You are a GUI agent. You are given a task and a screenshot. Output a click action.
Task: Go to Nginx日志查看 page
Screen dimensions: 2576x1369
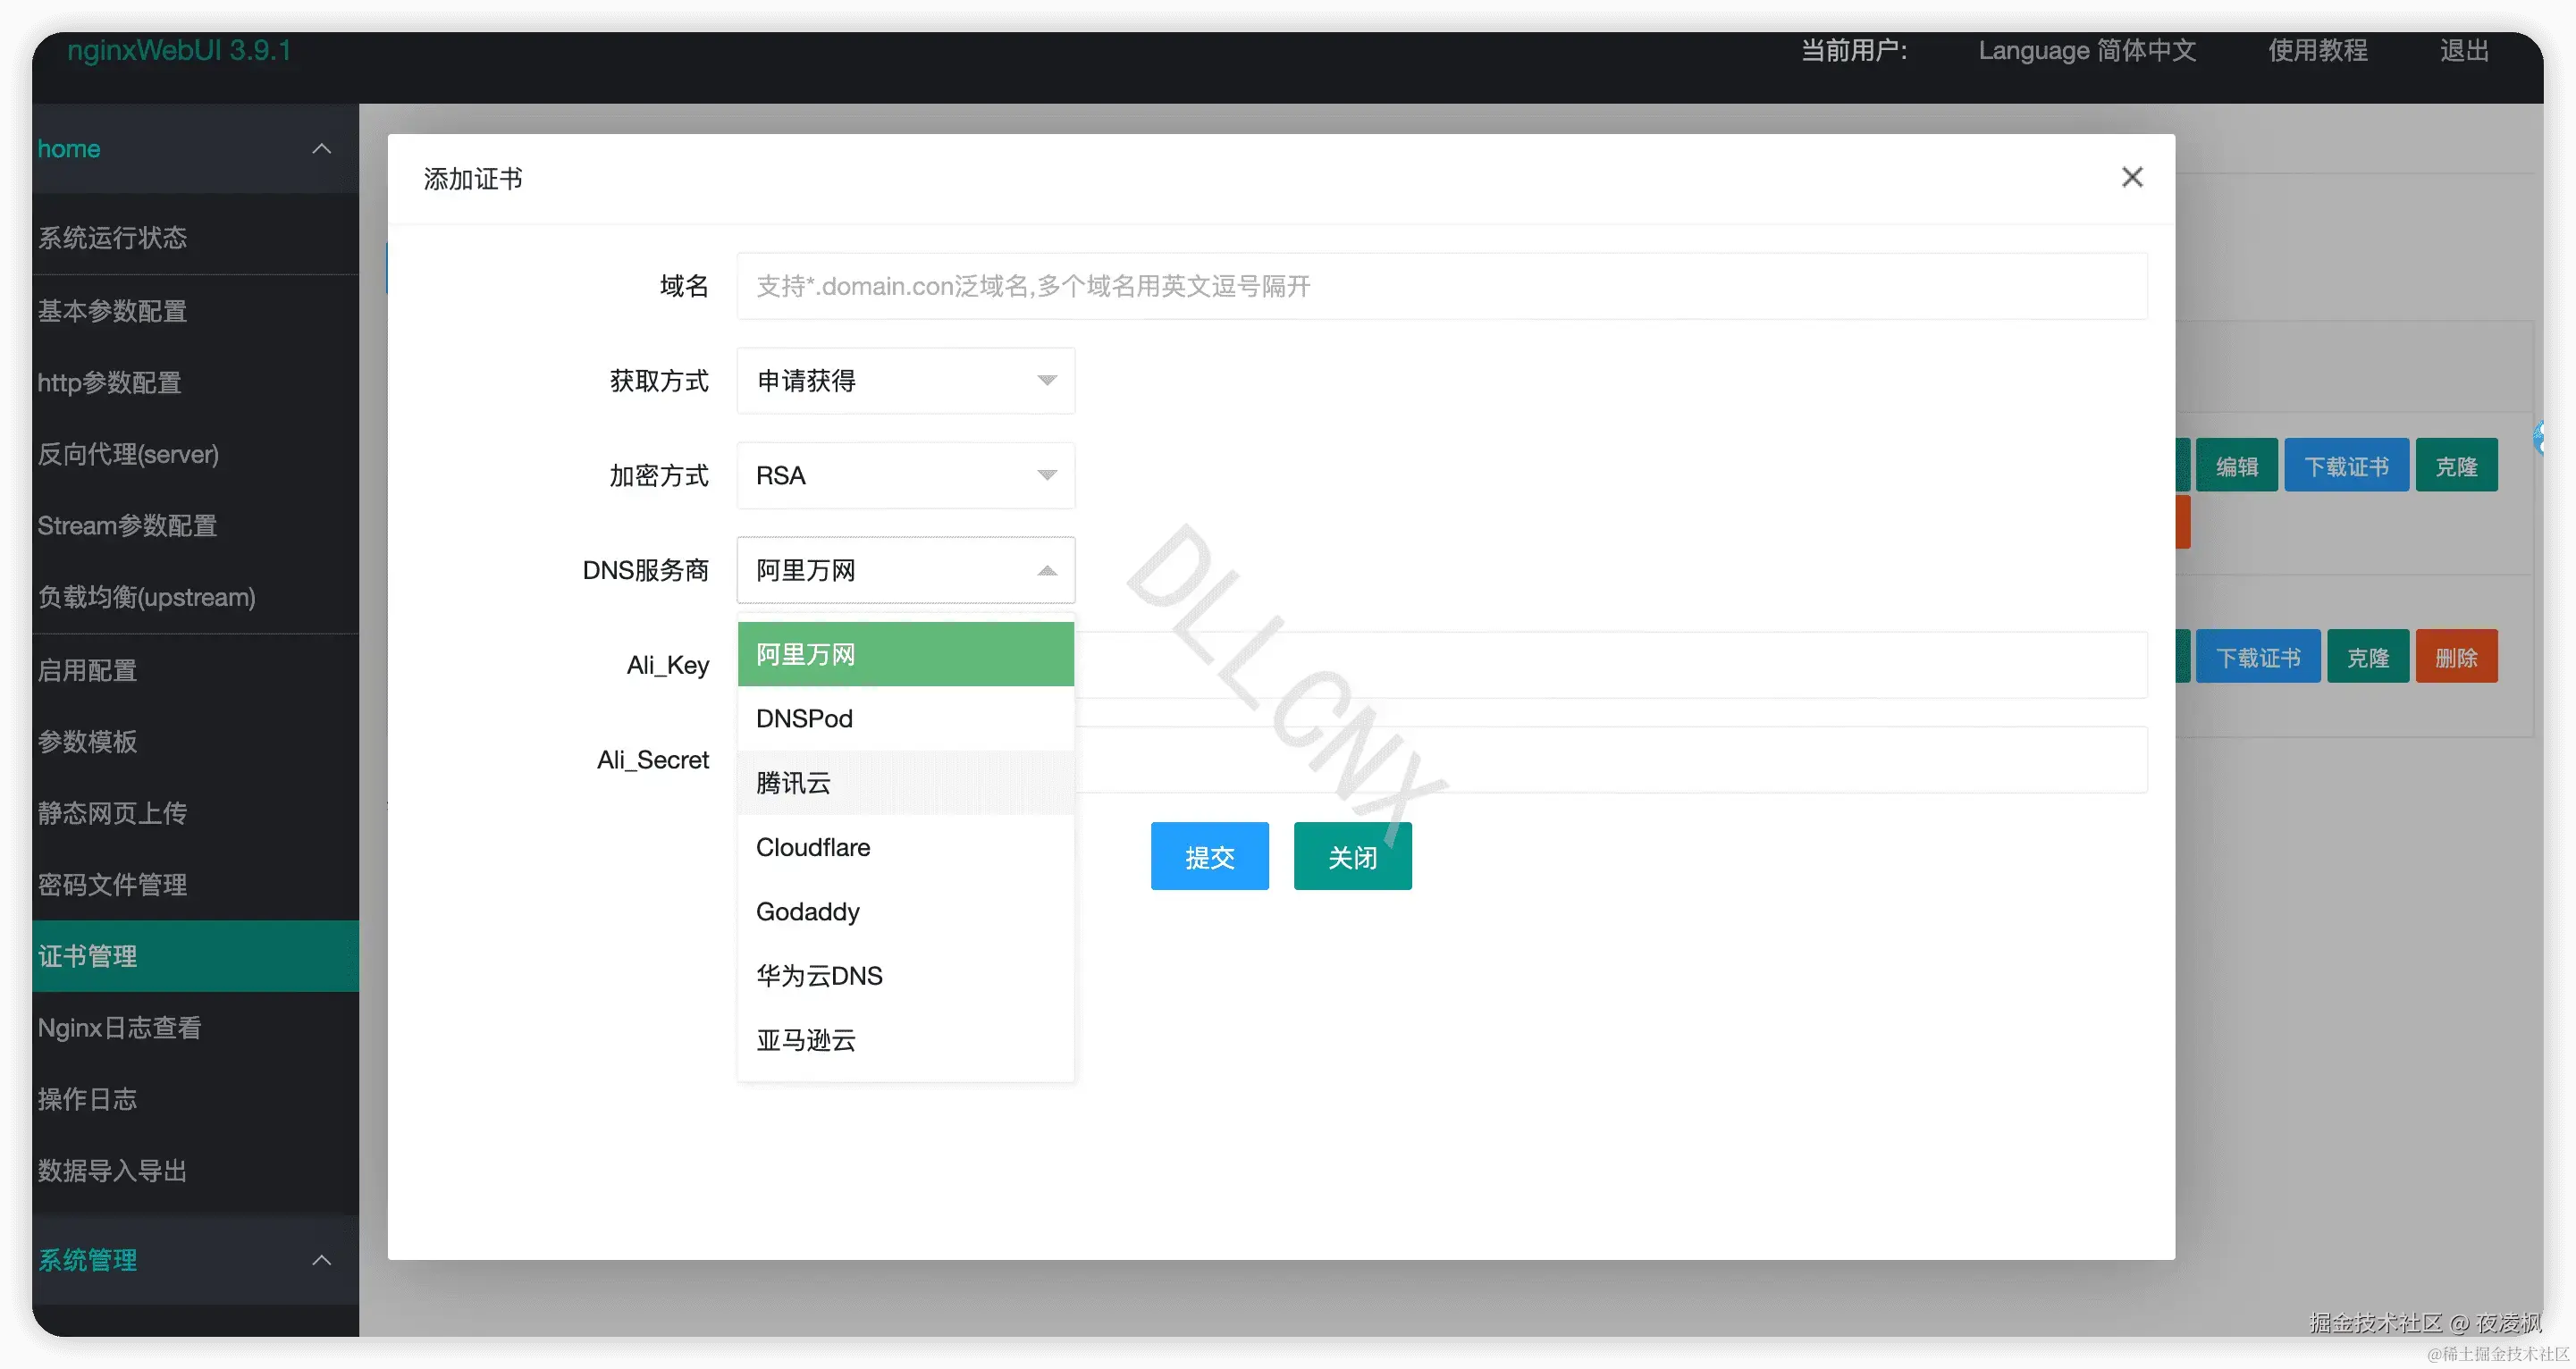coord(120,1027)
